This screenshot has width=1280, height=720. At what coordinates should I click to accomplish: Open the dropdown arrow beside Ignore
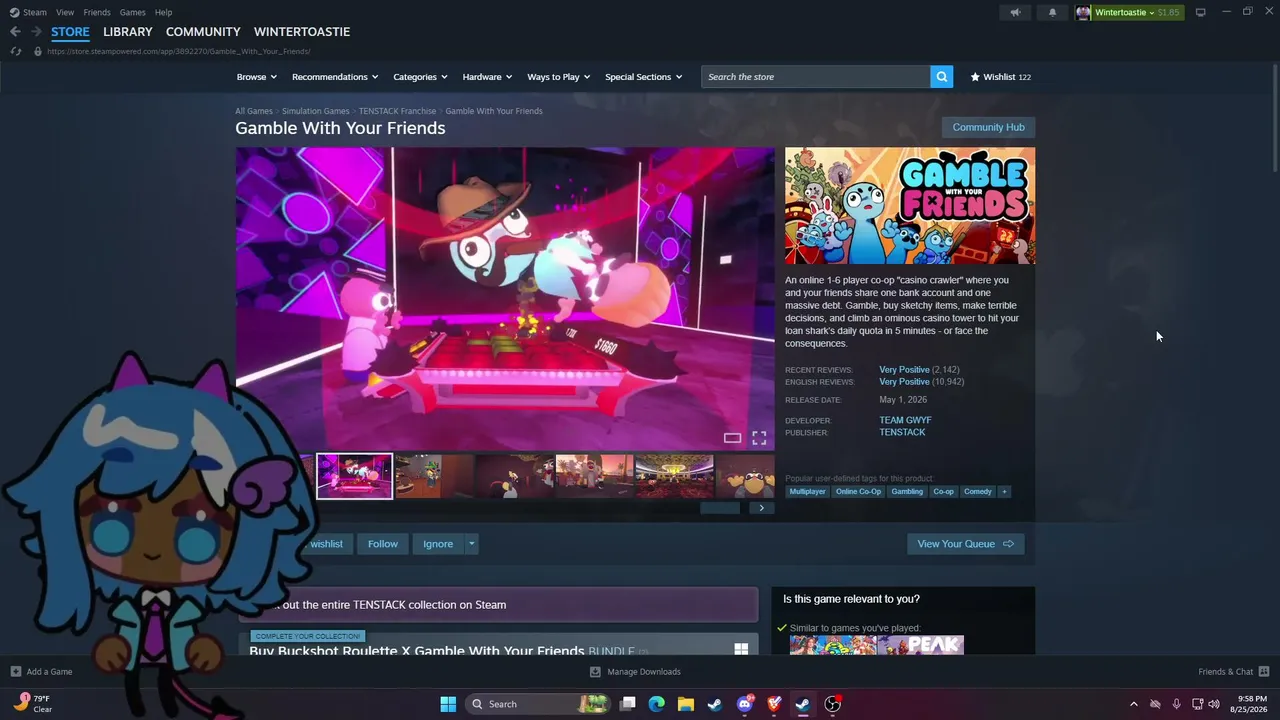point(471,544)
